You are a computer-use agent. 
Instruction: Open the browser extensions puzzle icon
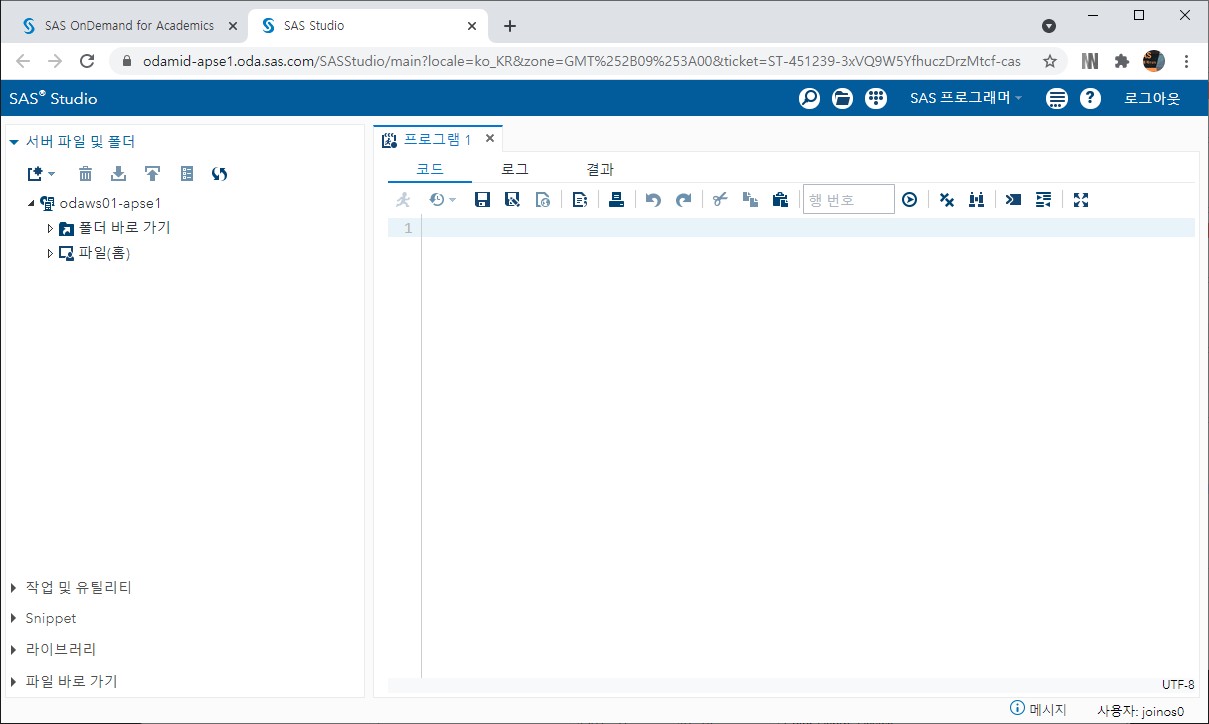tap(1122, 61)
